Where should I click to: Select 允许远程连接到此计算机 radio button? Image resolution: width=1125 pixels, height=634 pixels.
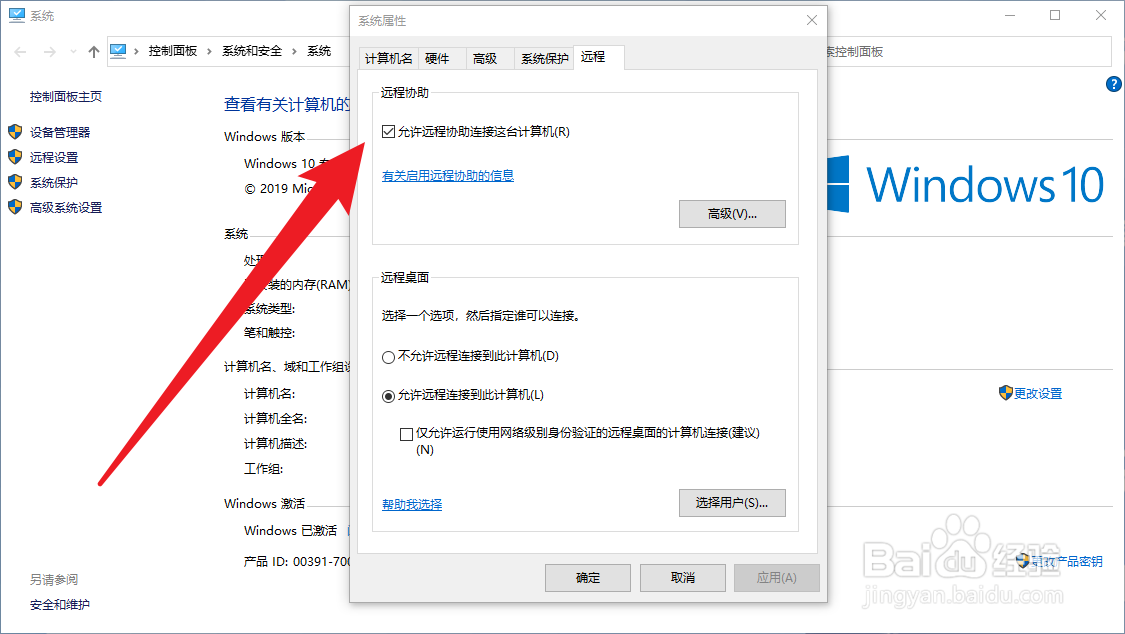point(388,396)
